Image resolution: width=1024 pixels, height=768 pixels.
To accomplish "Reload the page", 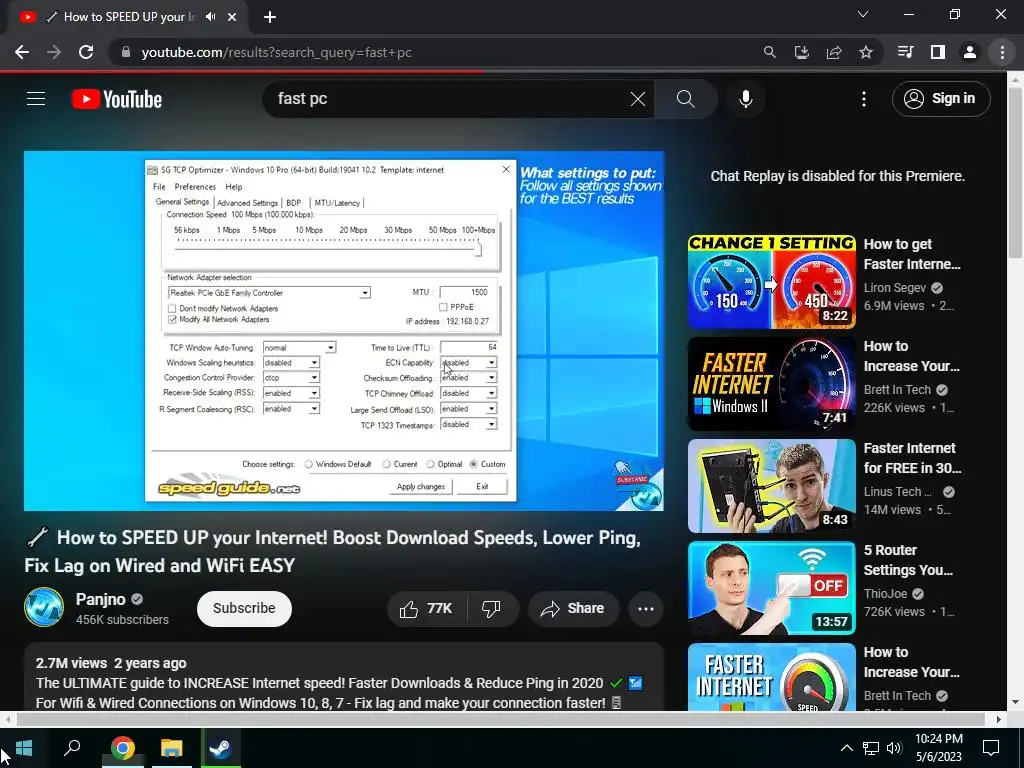I will click(x=86, y=52).
